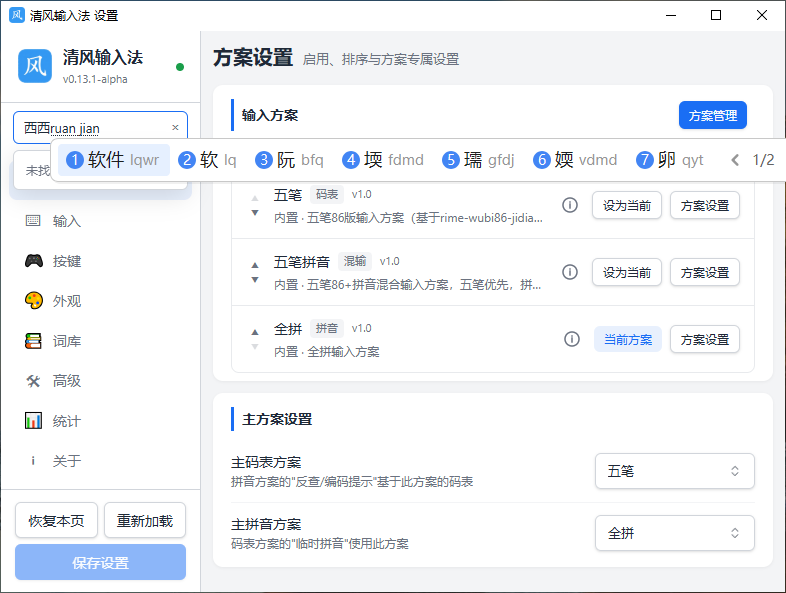Close the 清风输入法 设置 window

[x=761, y=15]
